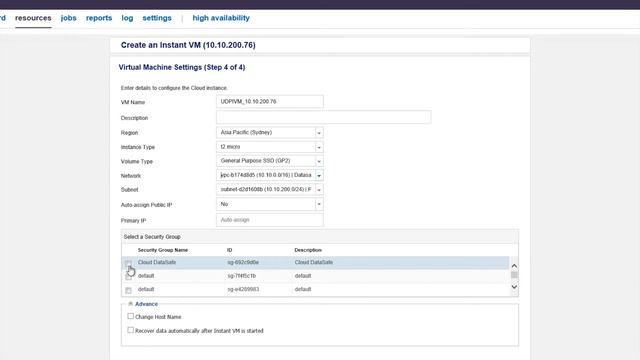Click the security group list scrollbar thumb
The width and height of the screenshot is (640, 360).
pos(514,275)
